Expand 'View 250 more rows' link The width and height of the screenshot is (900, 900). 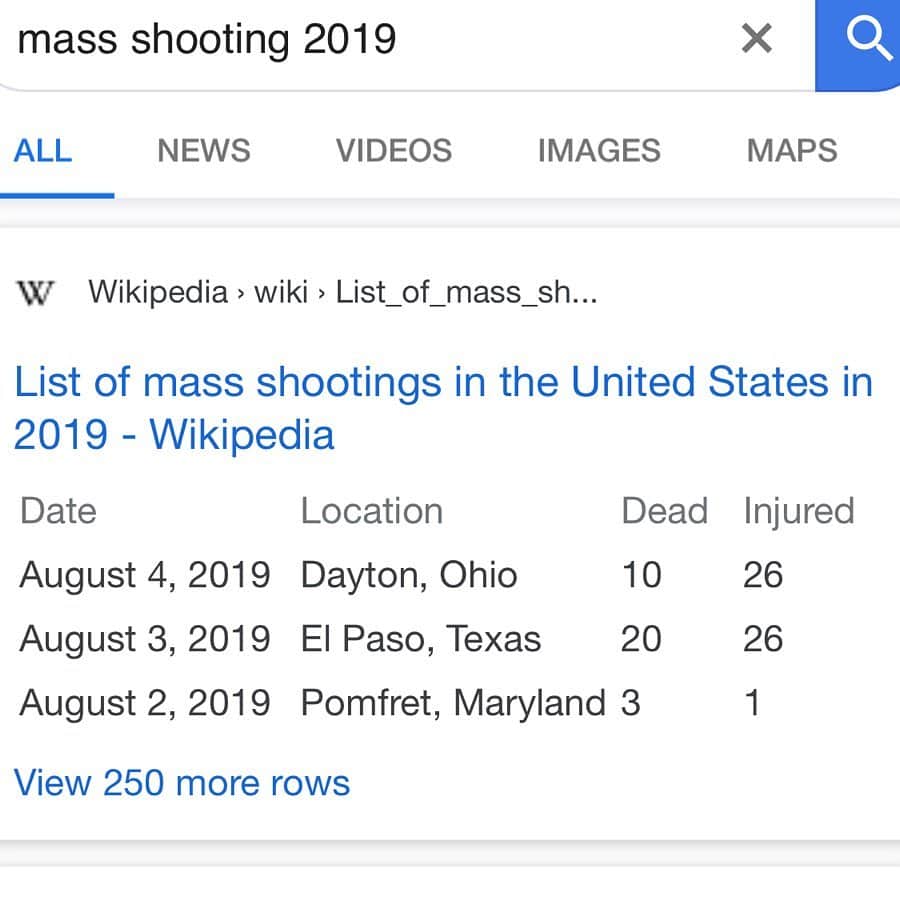(x=181, y=783)
